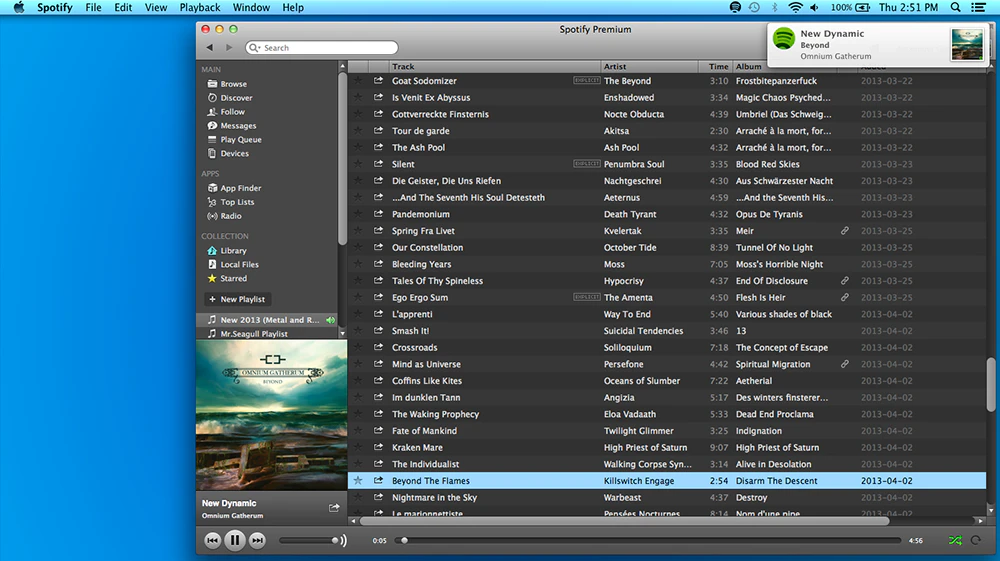Share the Pandemonium track
This screenshot has height=561, width=1000.
pos(378,214)
